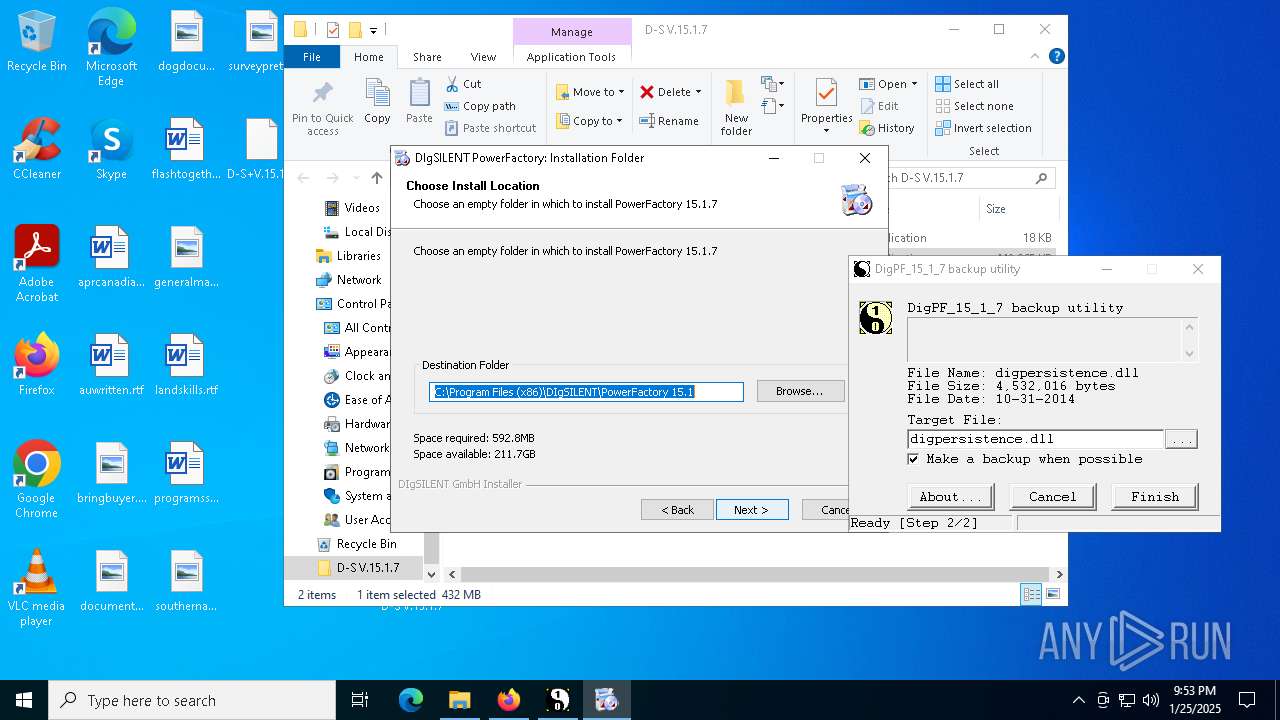Click Rename in the ribbon

click(669, 121)
